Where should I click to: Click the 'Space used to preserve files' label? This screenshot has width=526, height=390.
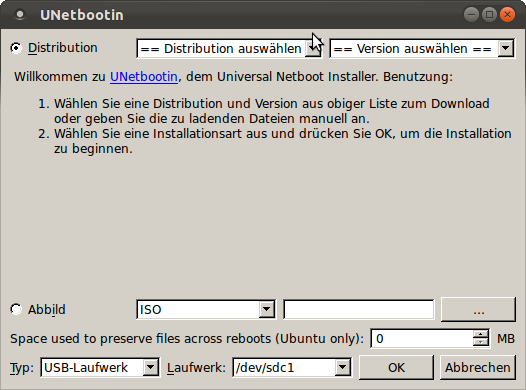tap(187, 339)
